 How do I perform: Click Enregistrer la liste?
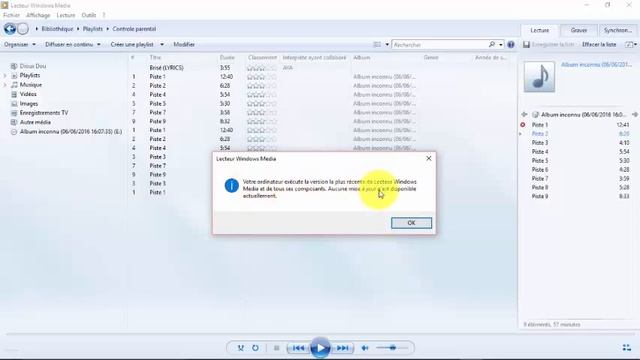pyautogui.click(x=549, y=44)
